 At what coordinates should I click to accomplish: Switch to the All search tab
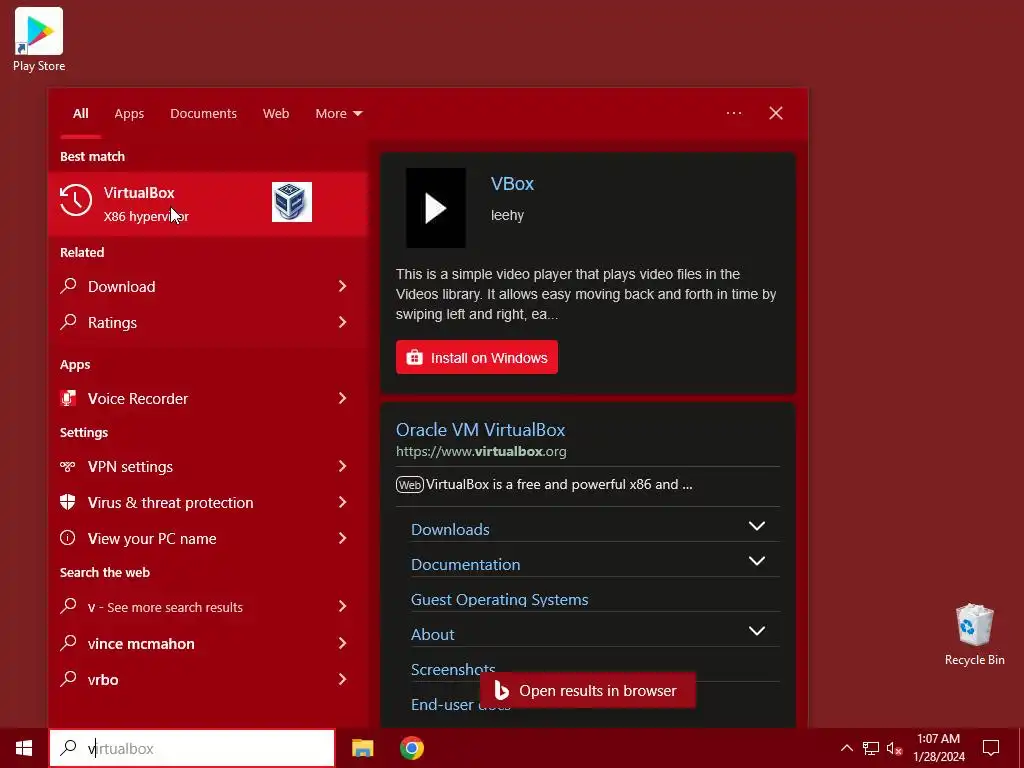pos(80,114)
